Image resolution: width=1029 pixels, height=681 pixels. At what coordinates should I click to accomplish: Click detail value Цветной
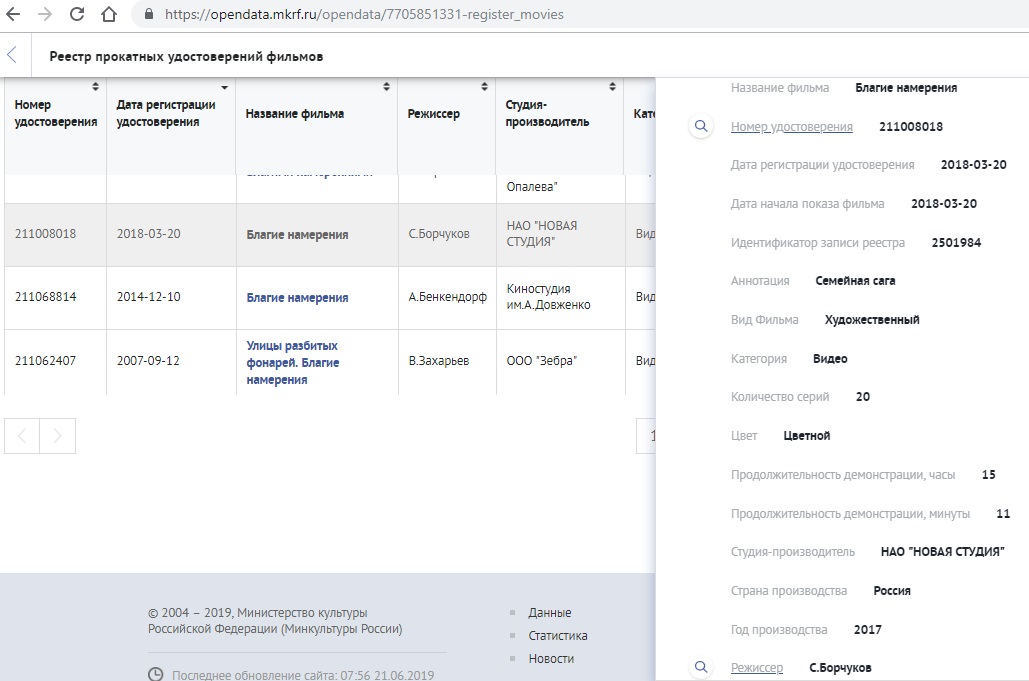(807, 436)
